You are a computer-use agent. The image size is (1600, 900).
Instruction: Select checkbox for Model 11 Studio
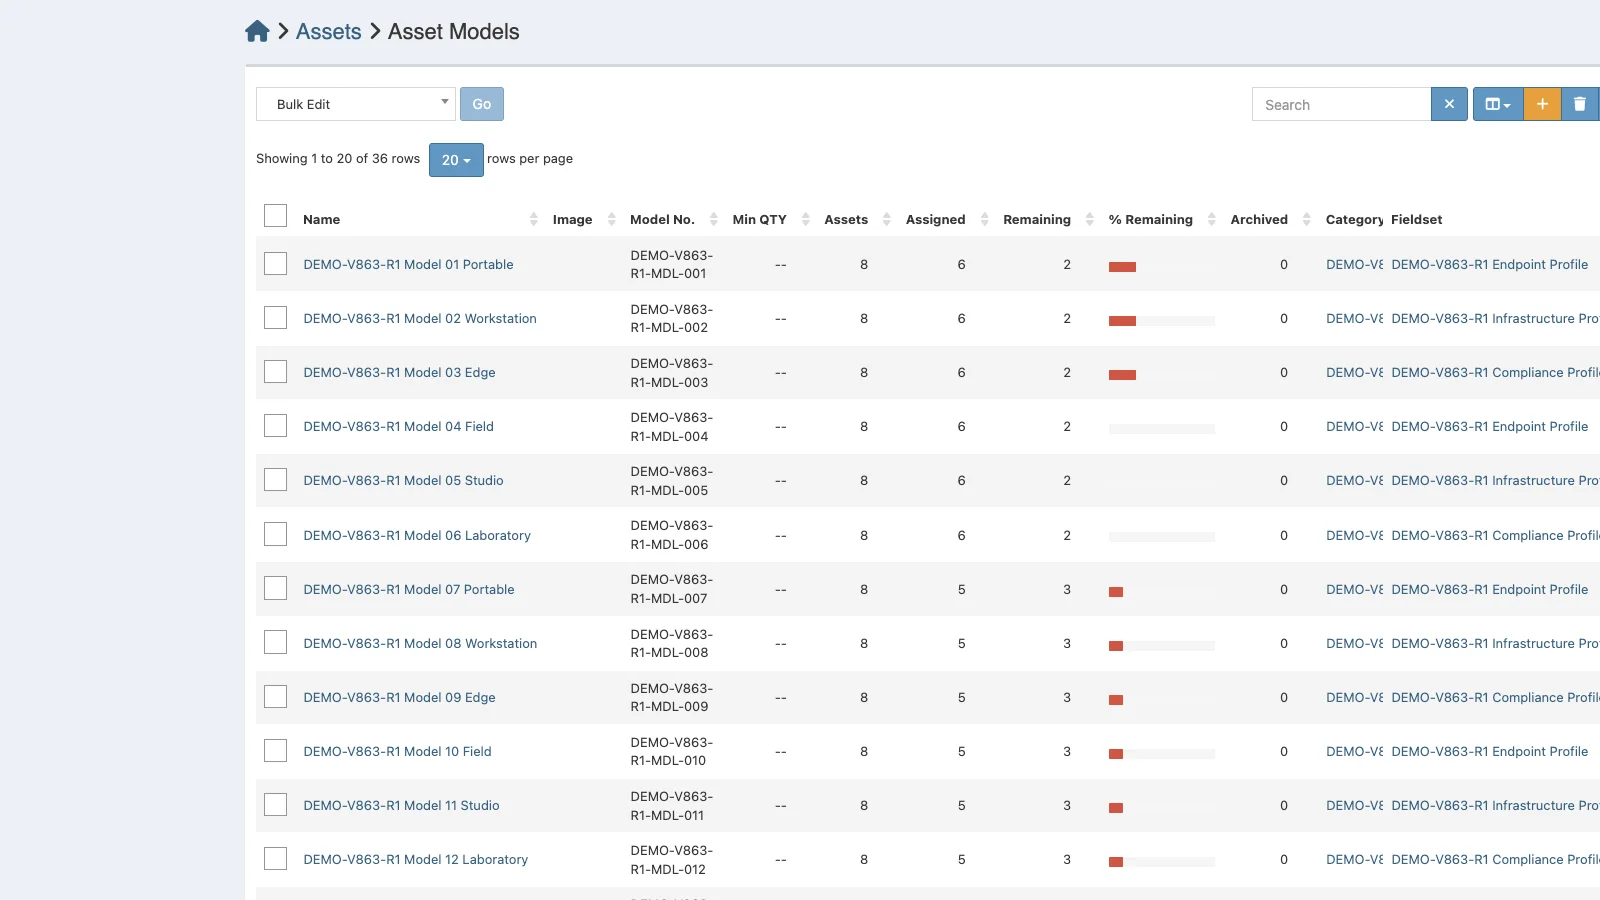click(275, 804)
